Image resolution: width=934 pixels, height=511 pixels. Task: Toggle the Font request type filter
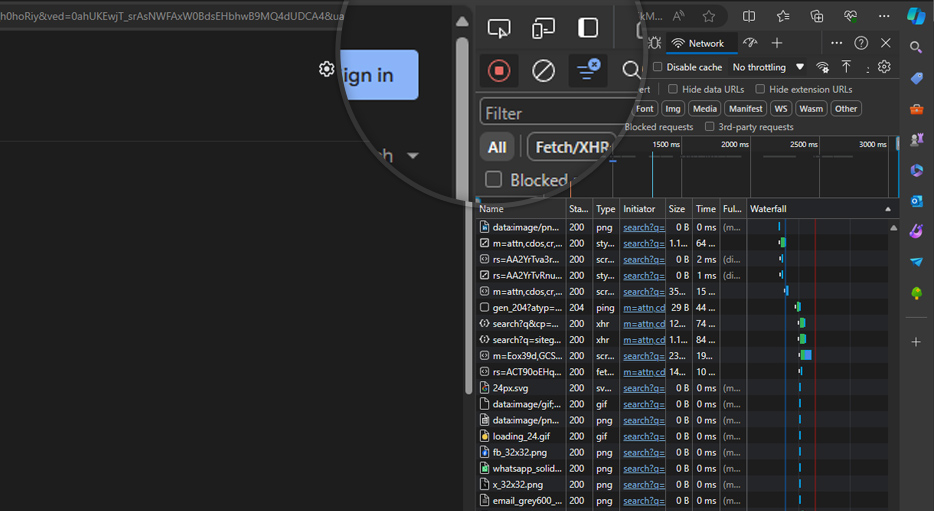pyautogui.click(x=645, y=108)
